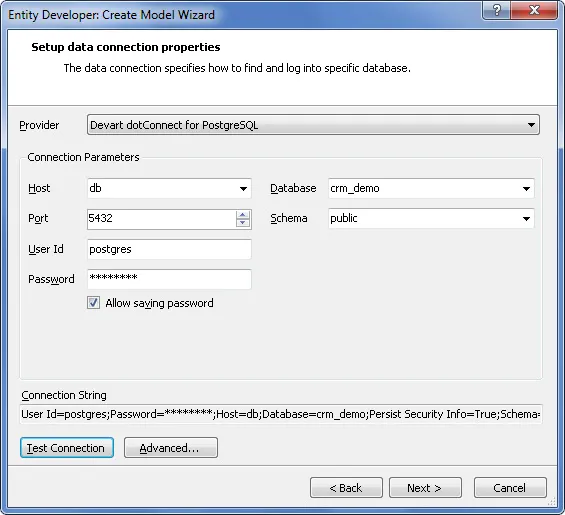This screenshot has width=565, height=515.
Task: Click the Test Connection button
Action: tap(67, 448)
